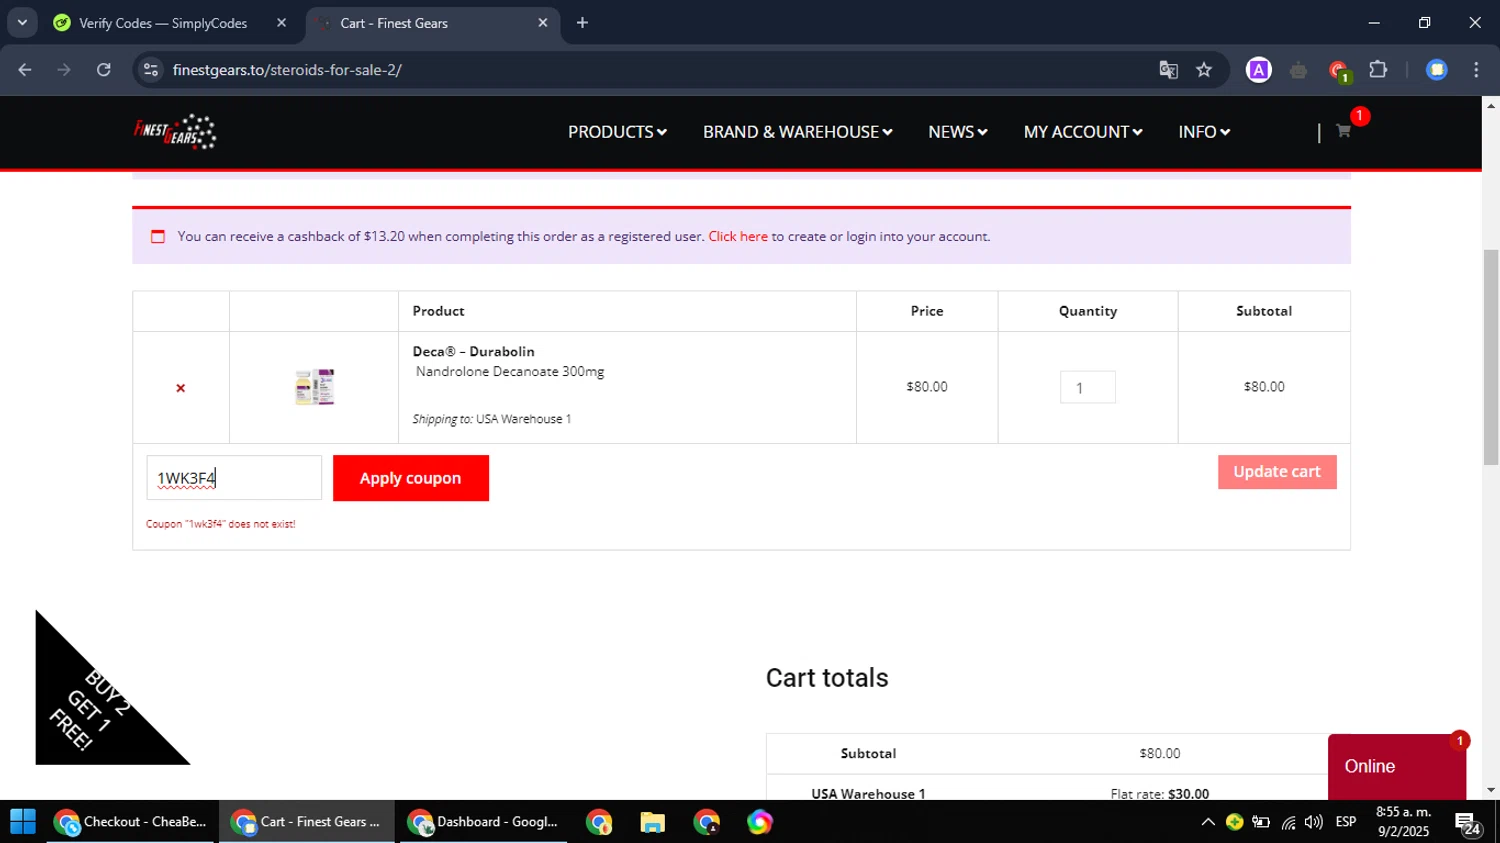Switch to Dashboard - Googl... taskbar window
Image resolution: width=1500 pixels, height=843 pixels.
tap(484, 822)
